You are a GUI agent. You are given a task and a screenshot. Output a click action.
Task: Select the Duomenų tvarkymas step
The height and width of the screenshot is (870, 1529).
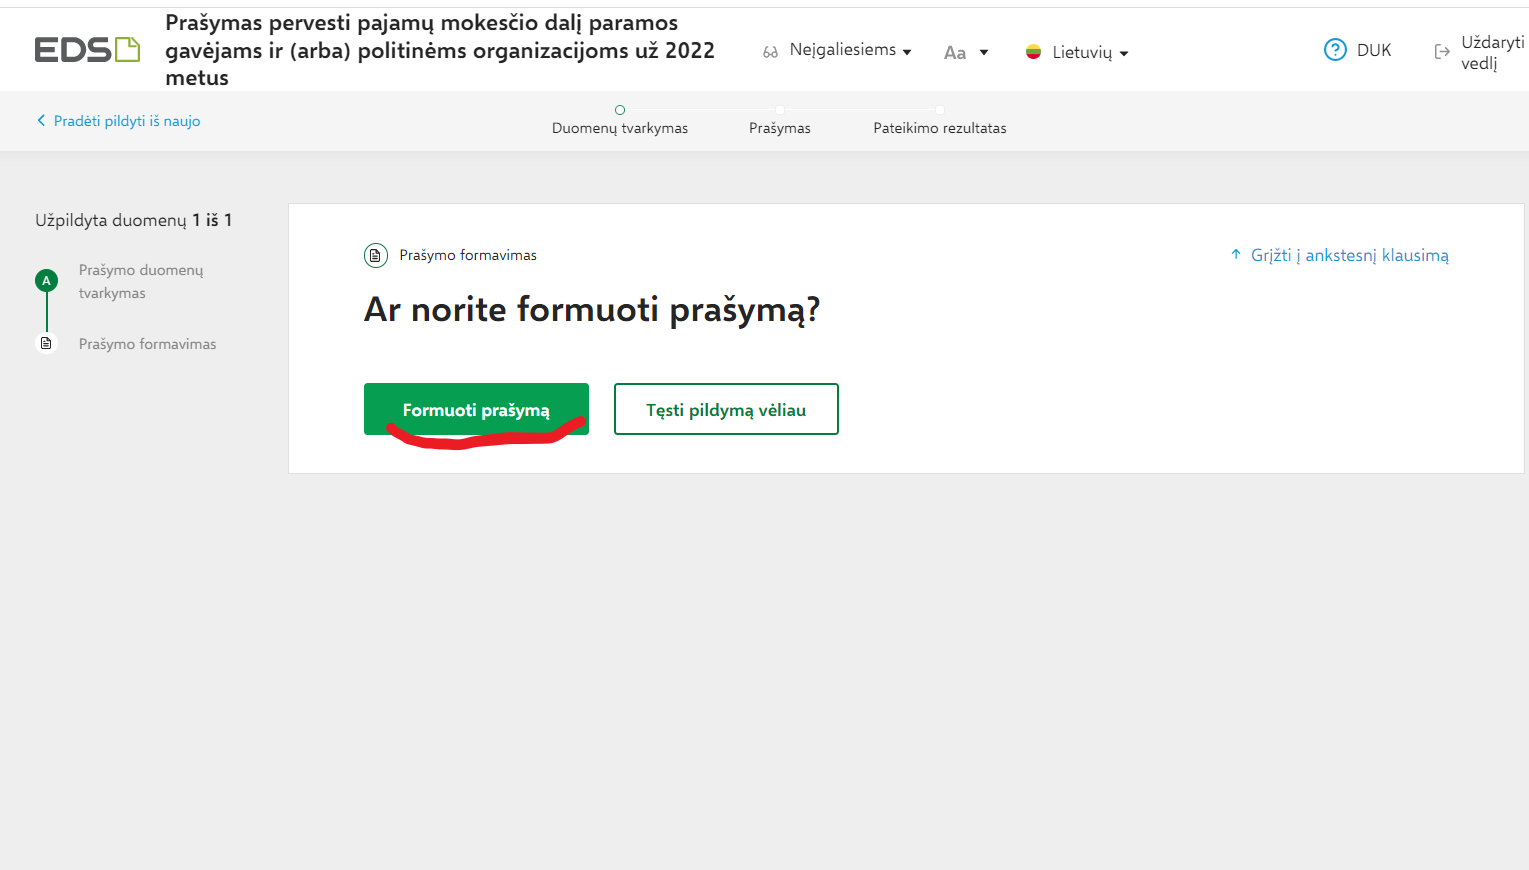(x=620, y=128)
